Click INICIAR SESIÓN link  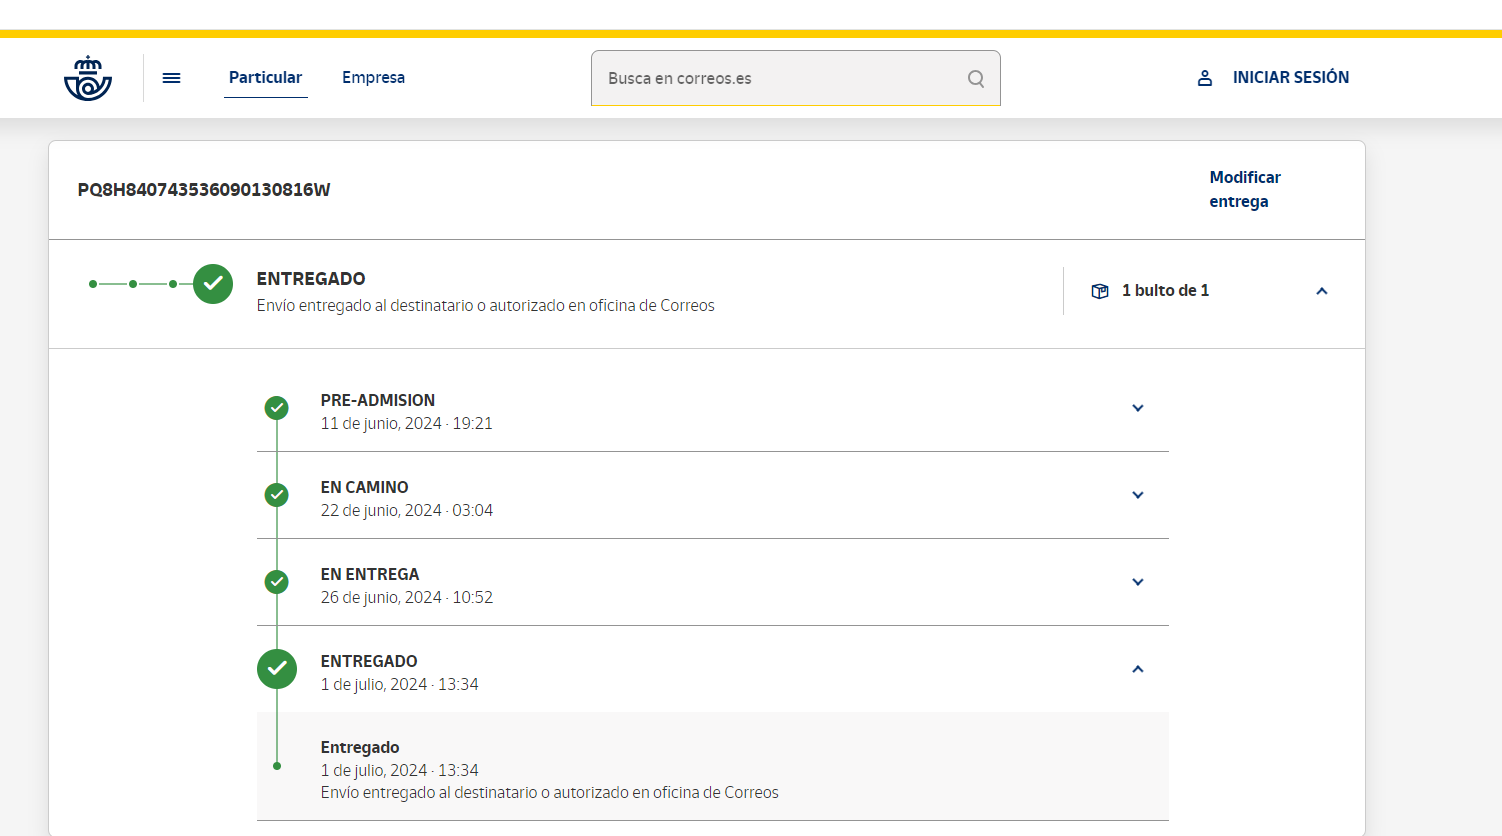pyautogui.click(x=1291, y=78)
